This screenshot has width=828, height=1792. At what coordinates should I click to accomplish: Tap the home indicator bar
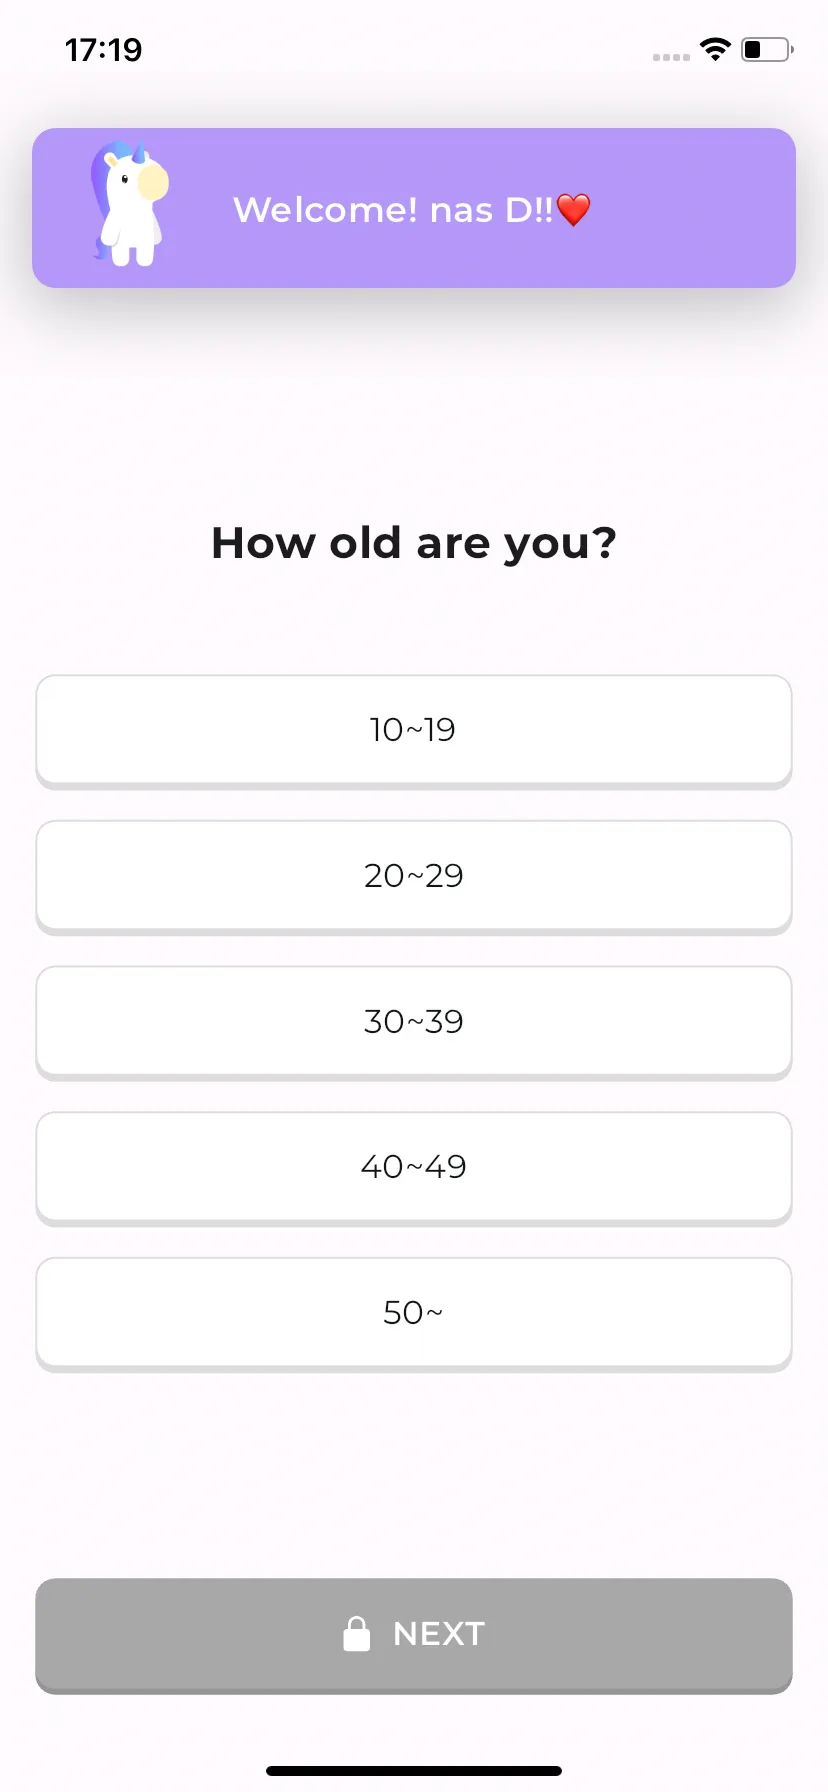tap(414, 1771)
